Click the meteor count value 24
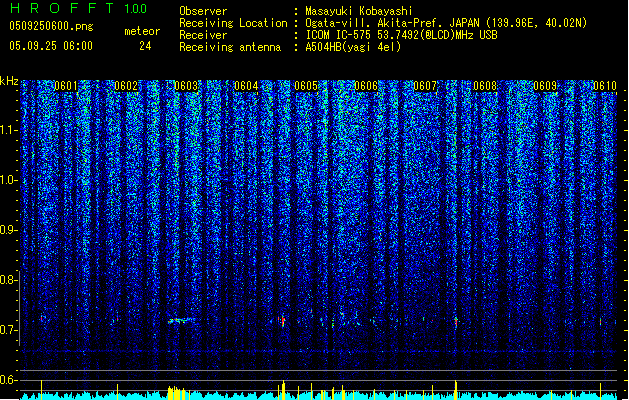This screenshot has width=629, height=400. click(x=145, y=46)
